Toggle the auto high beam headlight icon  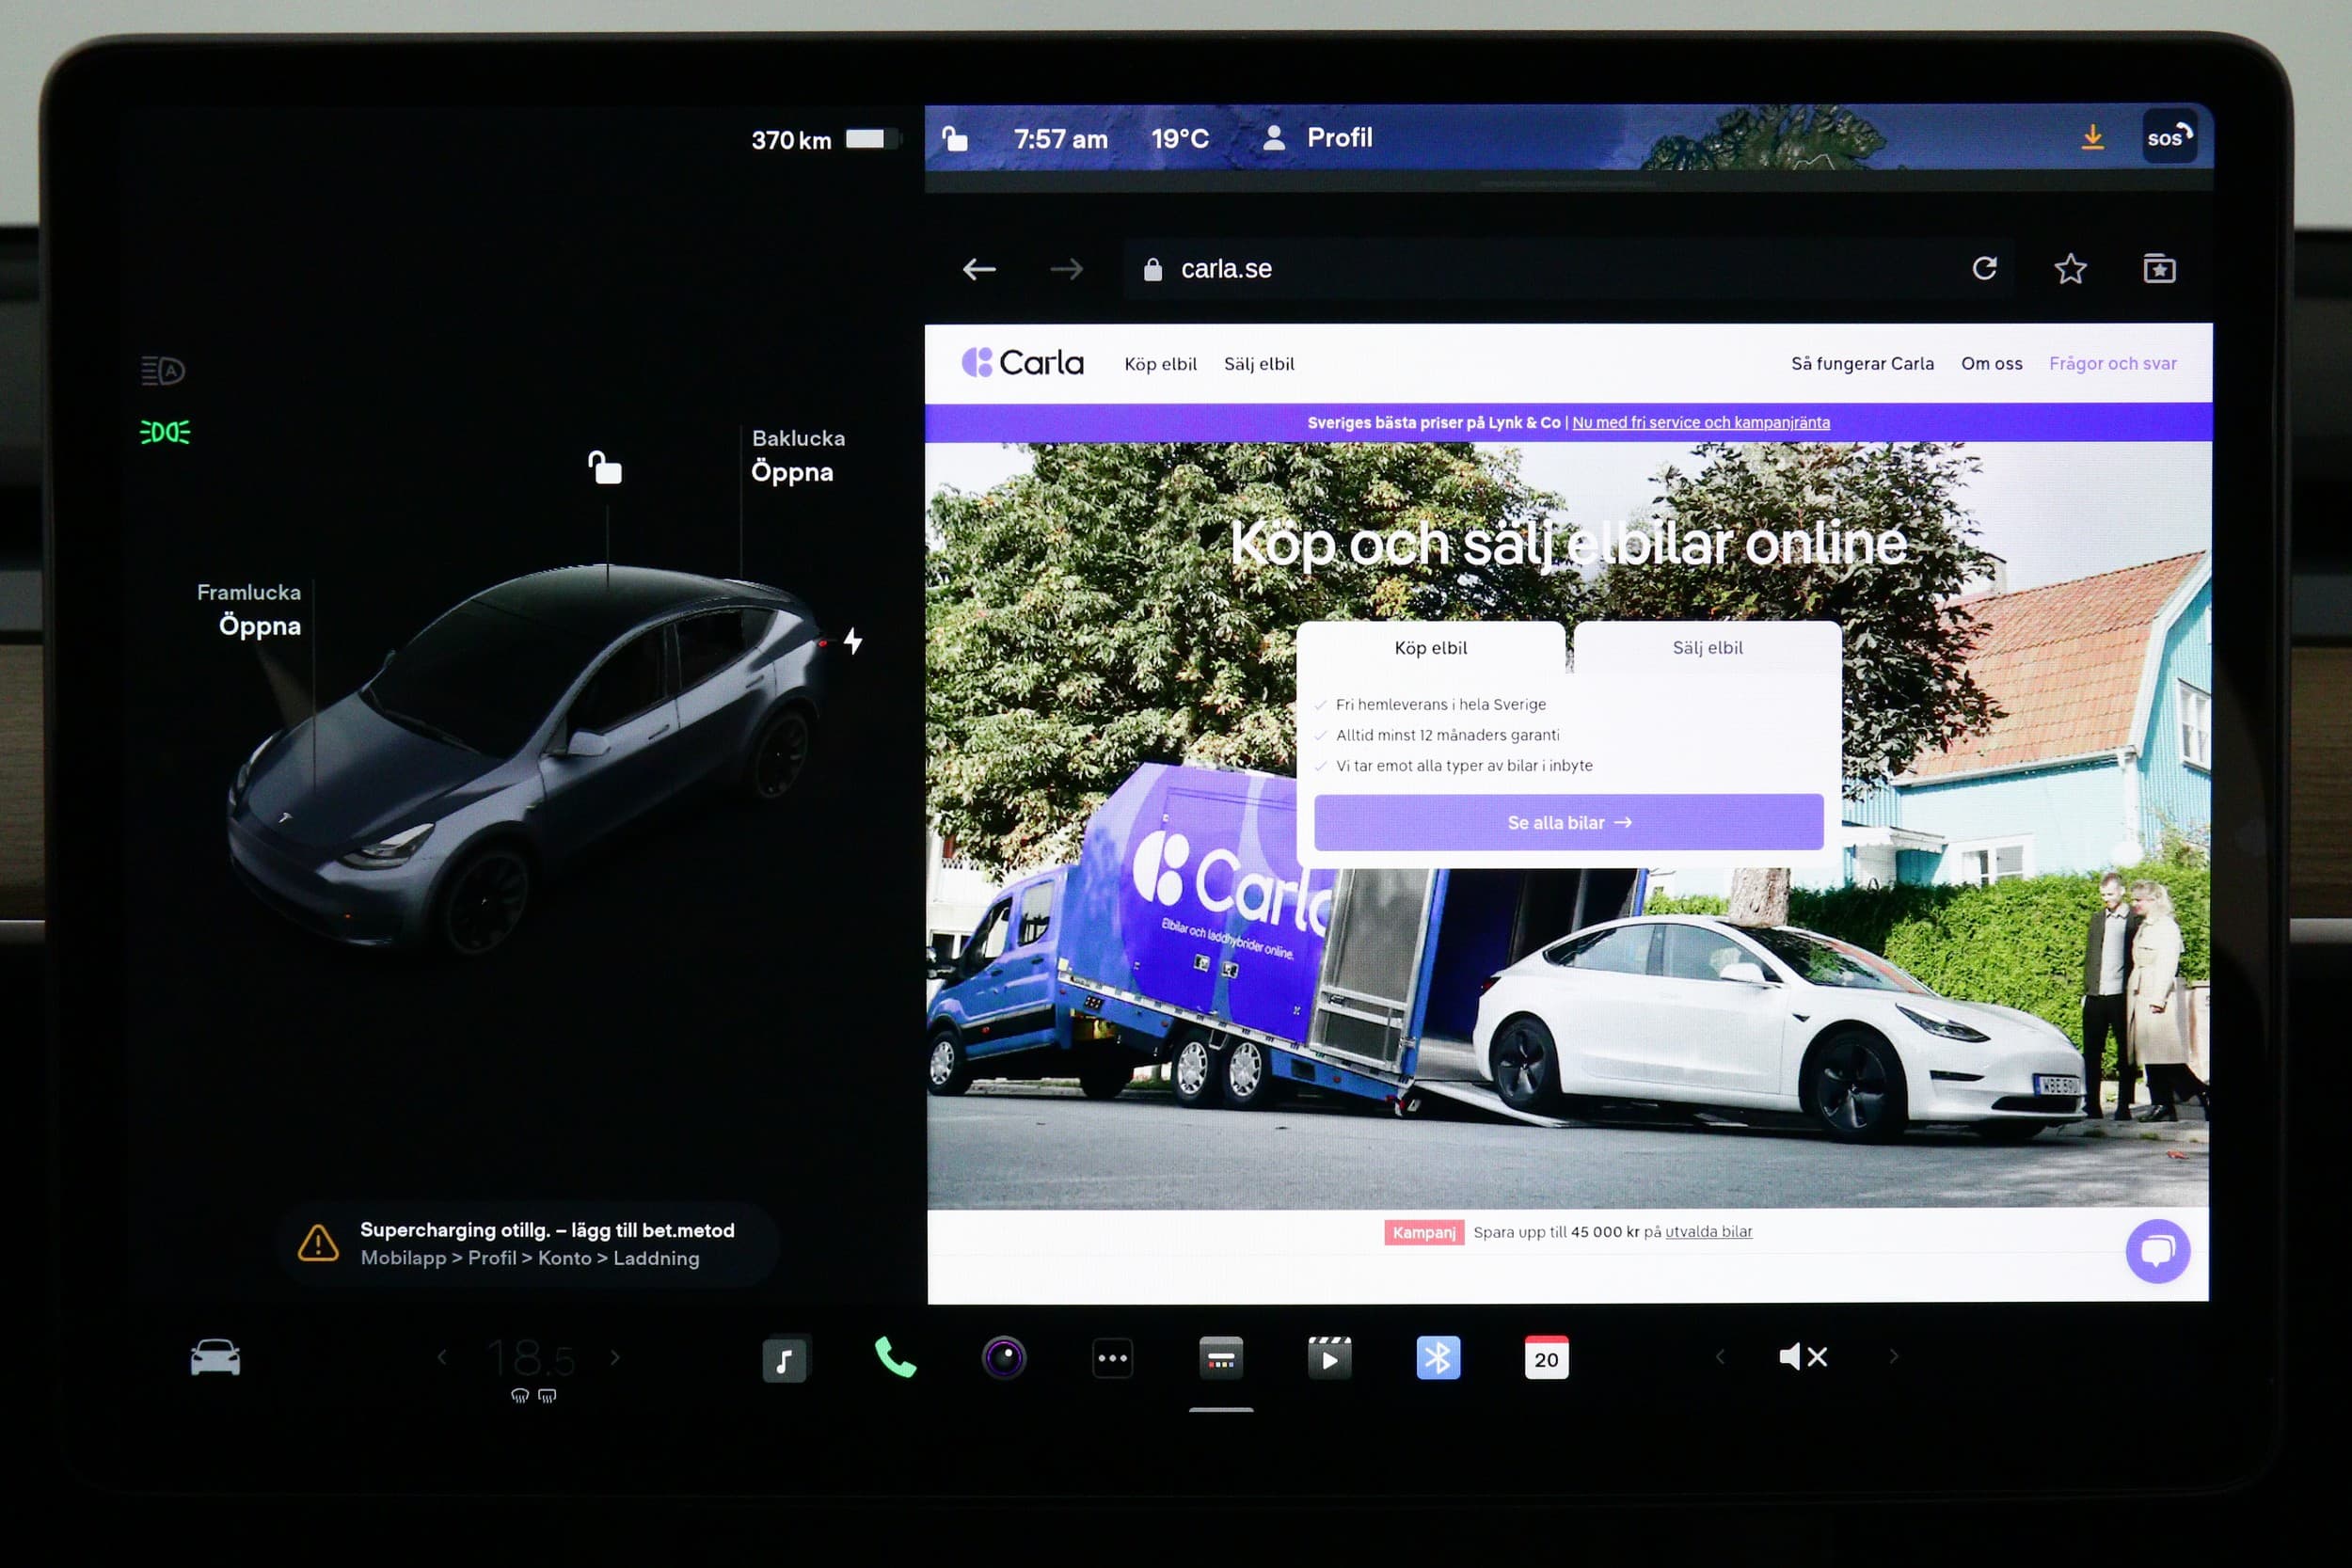tap(163, 371)
